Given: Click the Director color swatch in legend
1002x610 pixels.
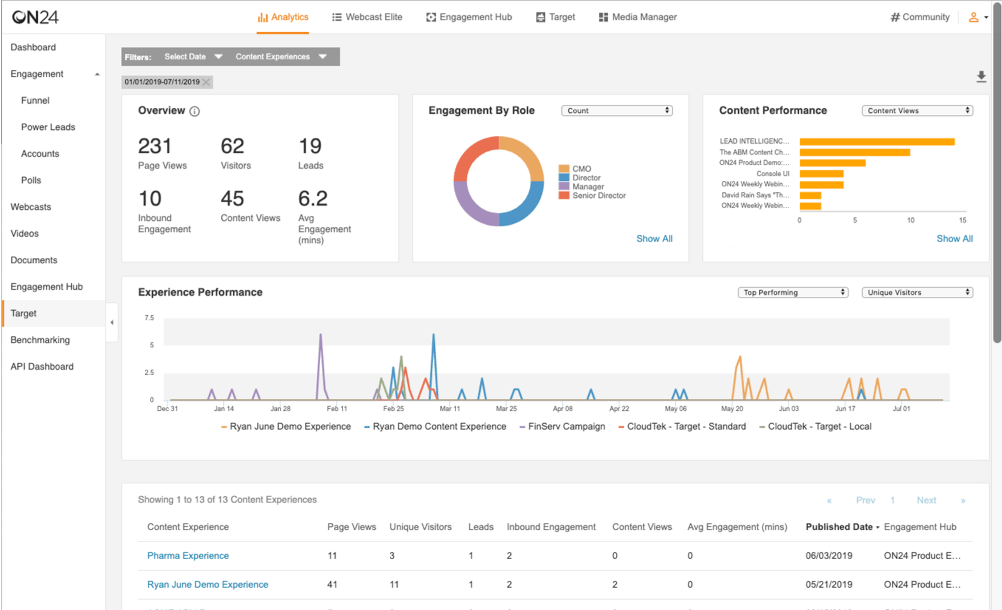Looking at the screenshot, I should pos(564,178).
